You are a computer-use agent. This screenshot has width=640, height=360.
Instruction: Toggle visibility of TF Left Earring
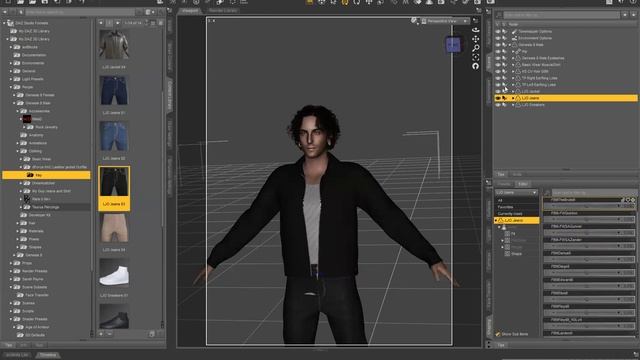(498, 85)
